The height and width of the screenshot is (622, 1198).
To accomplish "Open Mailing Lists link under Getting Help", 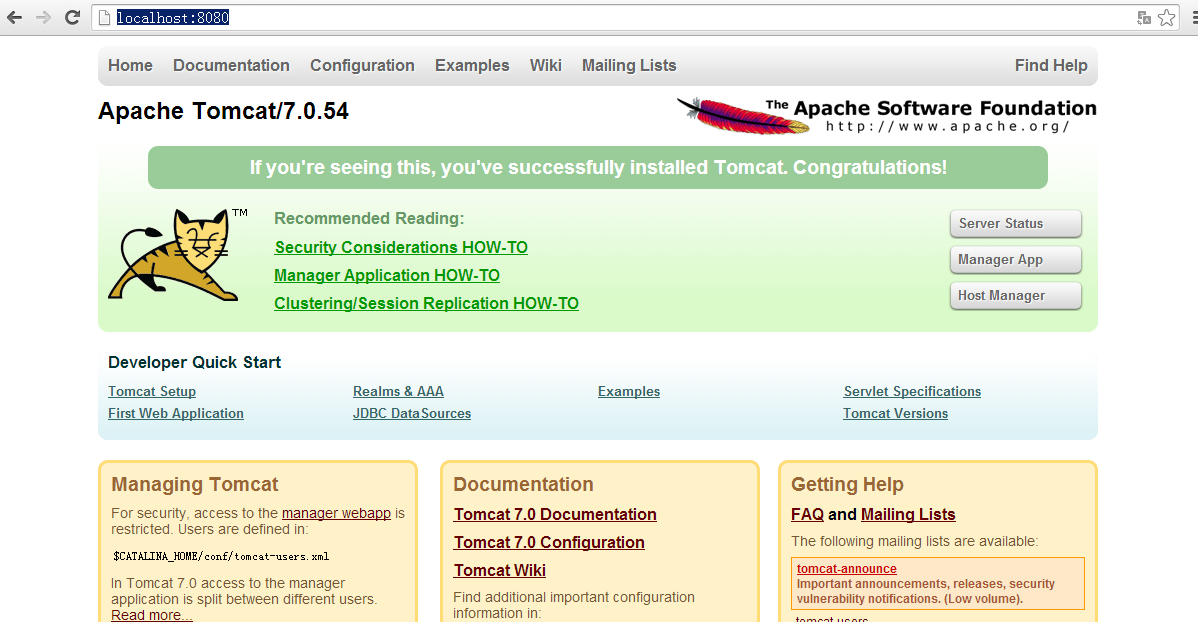I will [908, 514].
